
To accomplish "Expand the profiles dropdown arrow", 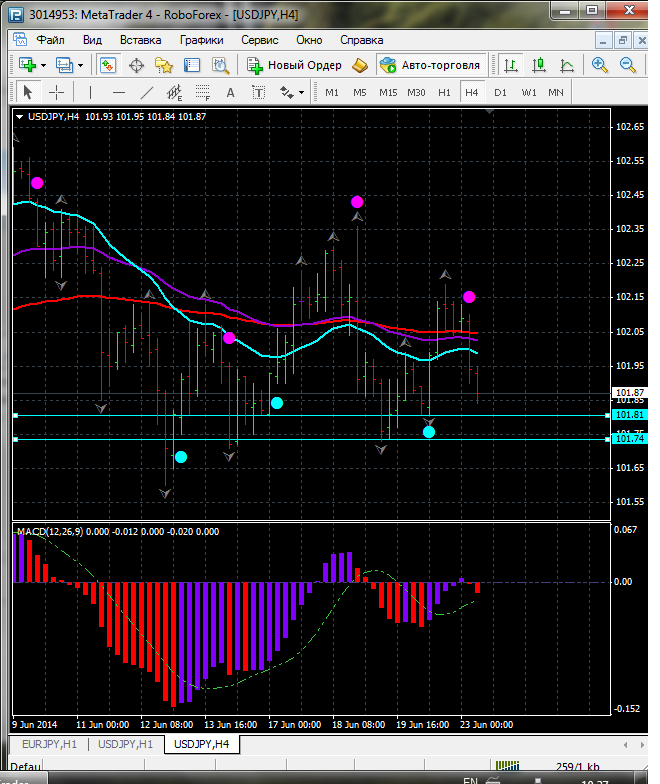I will point(81,65).
